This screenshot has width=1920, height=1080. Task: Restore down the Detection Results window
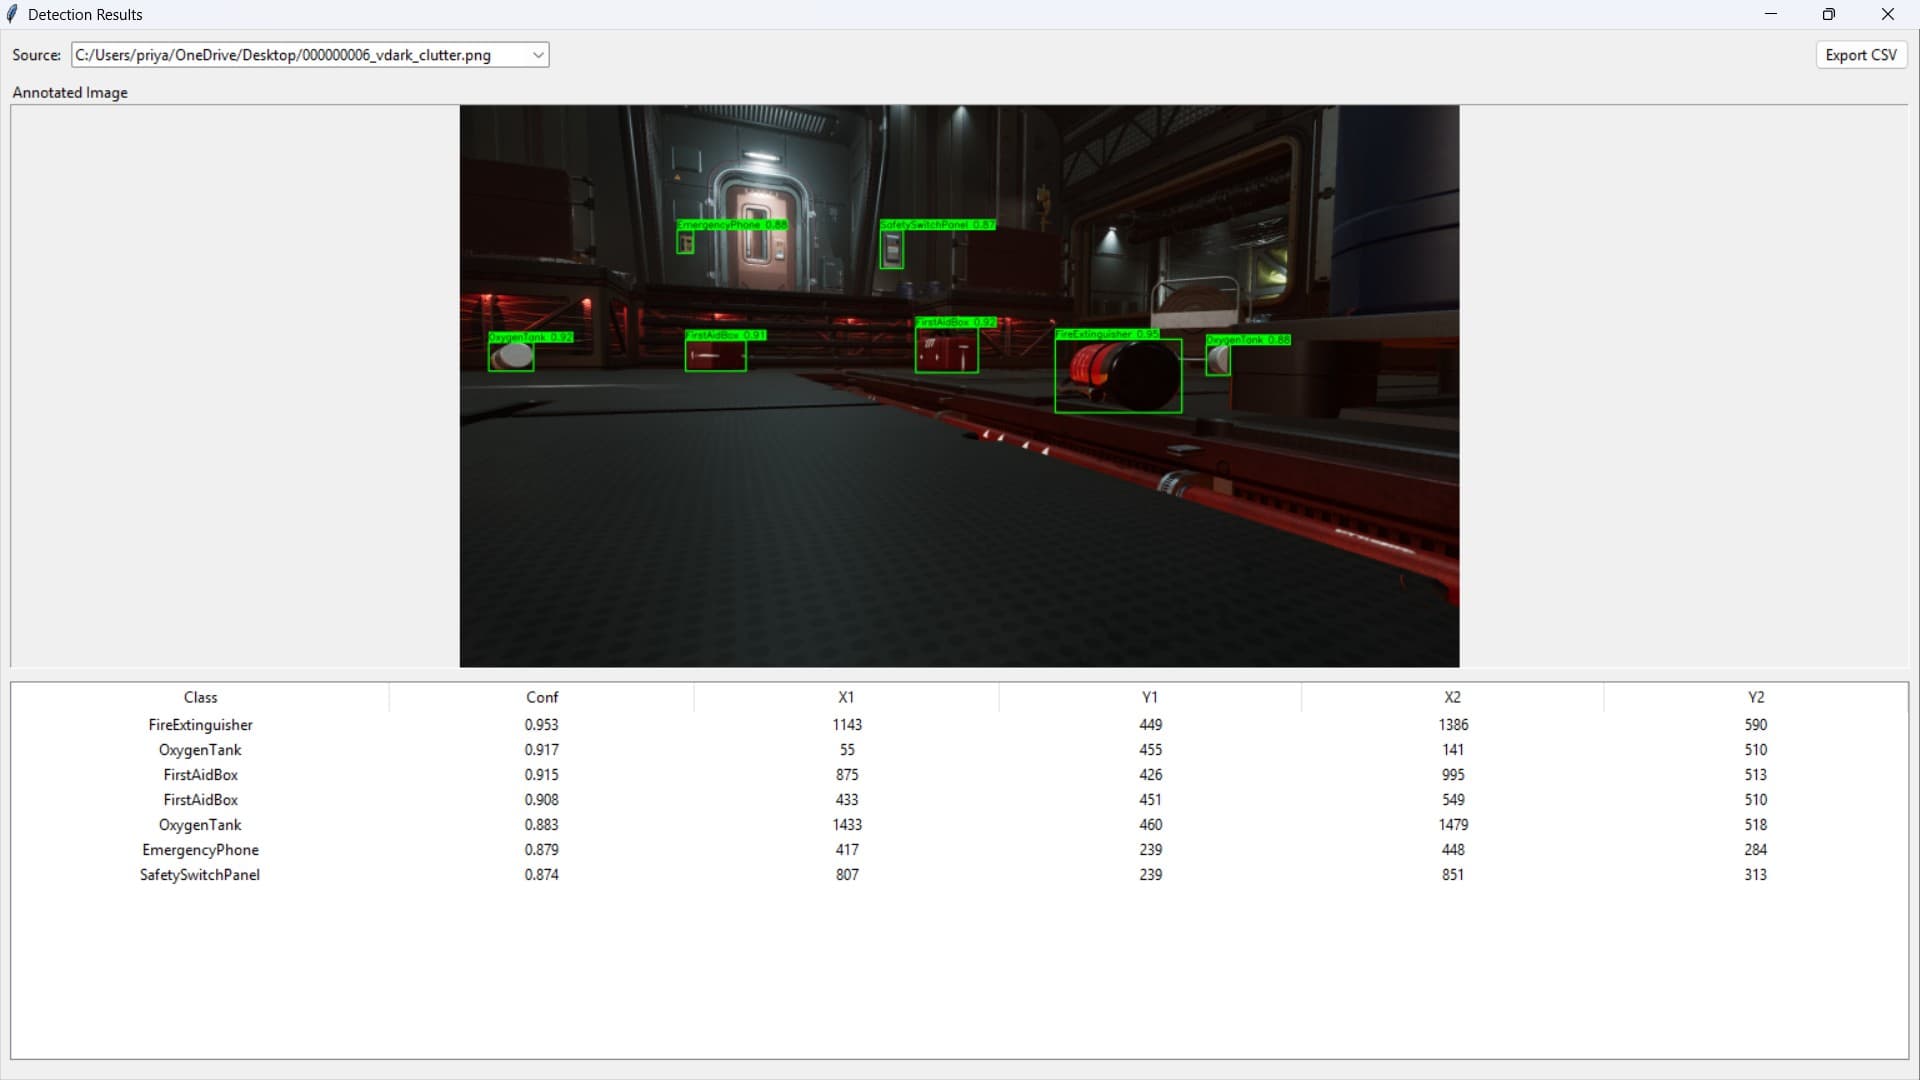[1828, 14]
